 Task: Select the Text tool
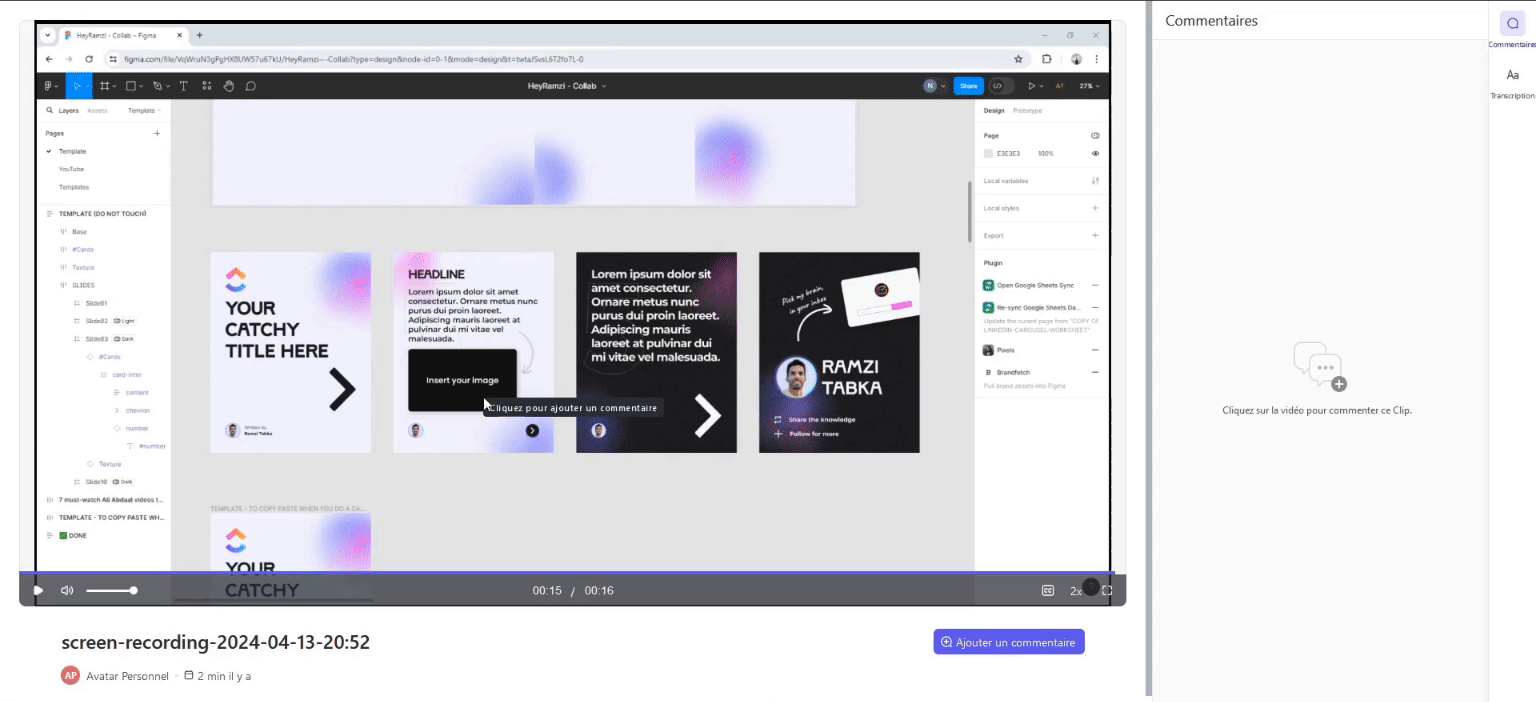coord(183,85)
